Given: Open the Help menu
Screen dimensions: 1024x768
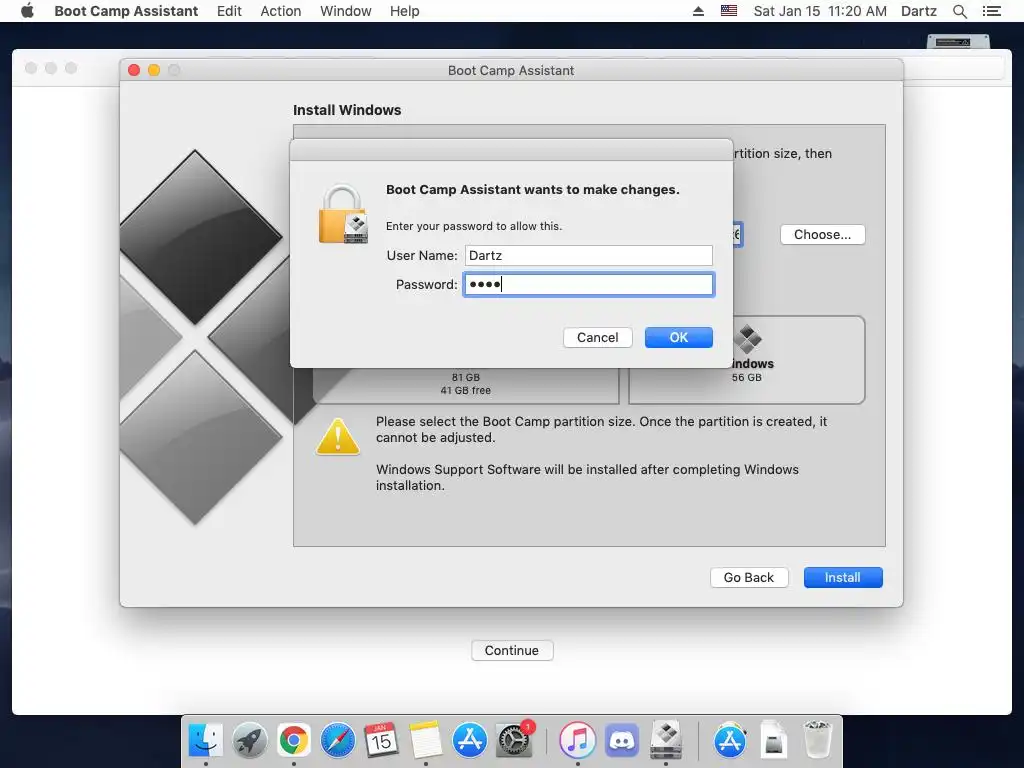Looking at the screenshot, I should click(404, 11).
